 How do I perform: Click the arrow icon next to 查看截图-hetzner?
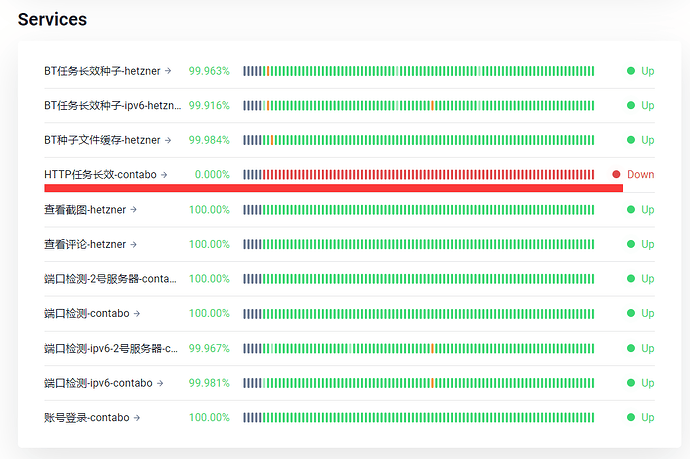(134, 210)
